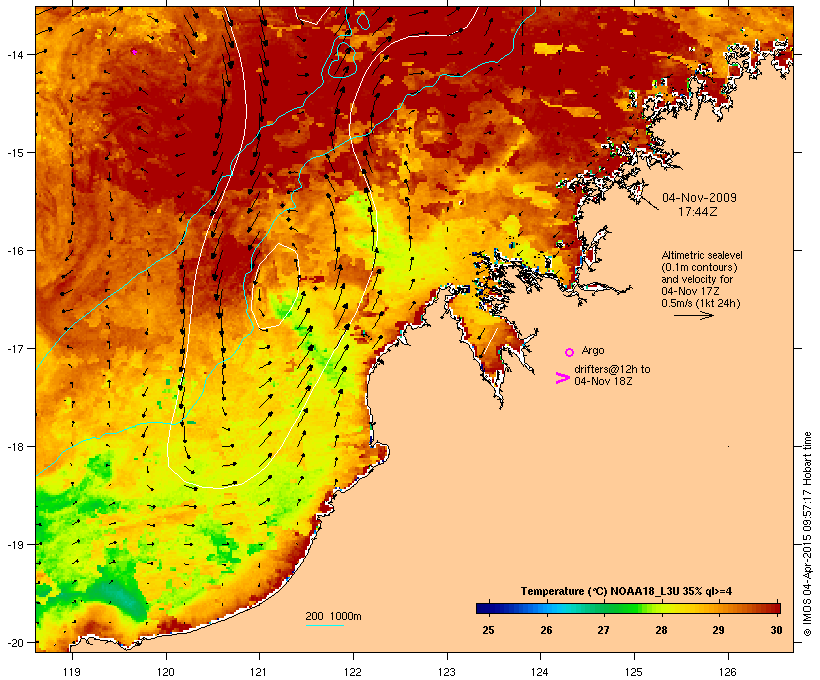Click the latitude axis label -20
Screen dimensions: 820x680
click(14, 642)
